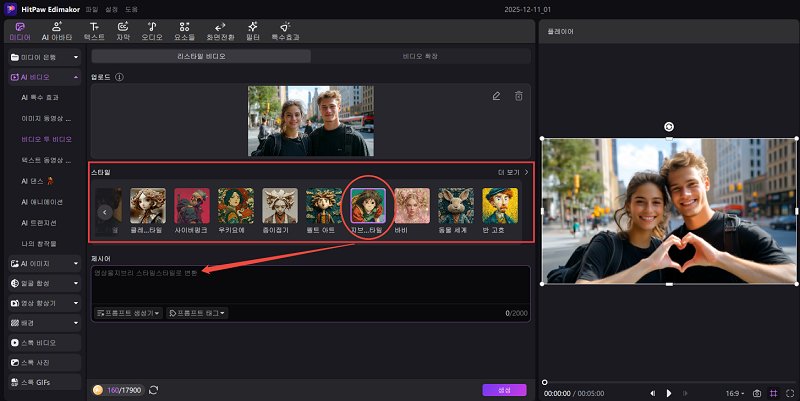Open the 설정 menu
Image resolution: width=800 pixels, height=401 pixels.
click(113, 8)
